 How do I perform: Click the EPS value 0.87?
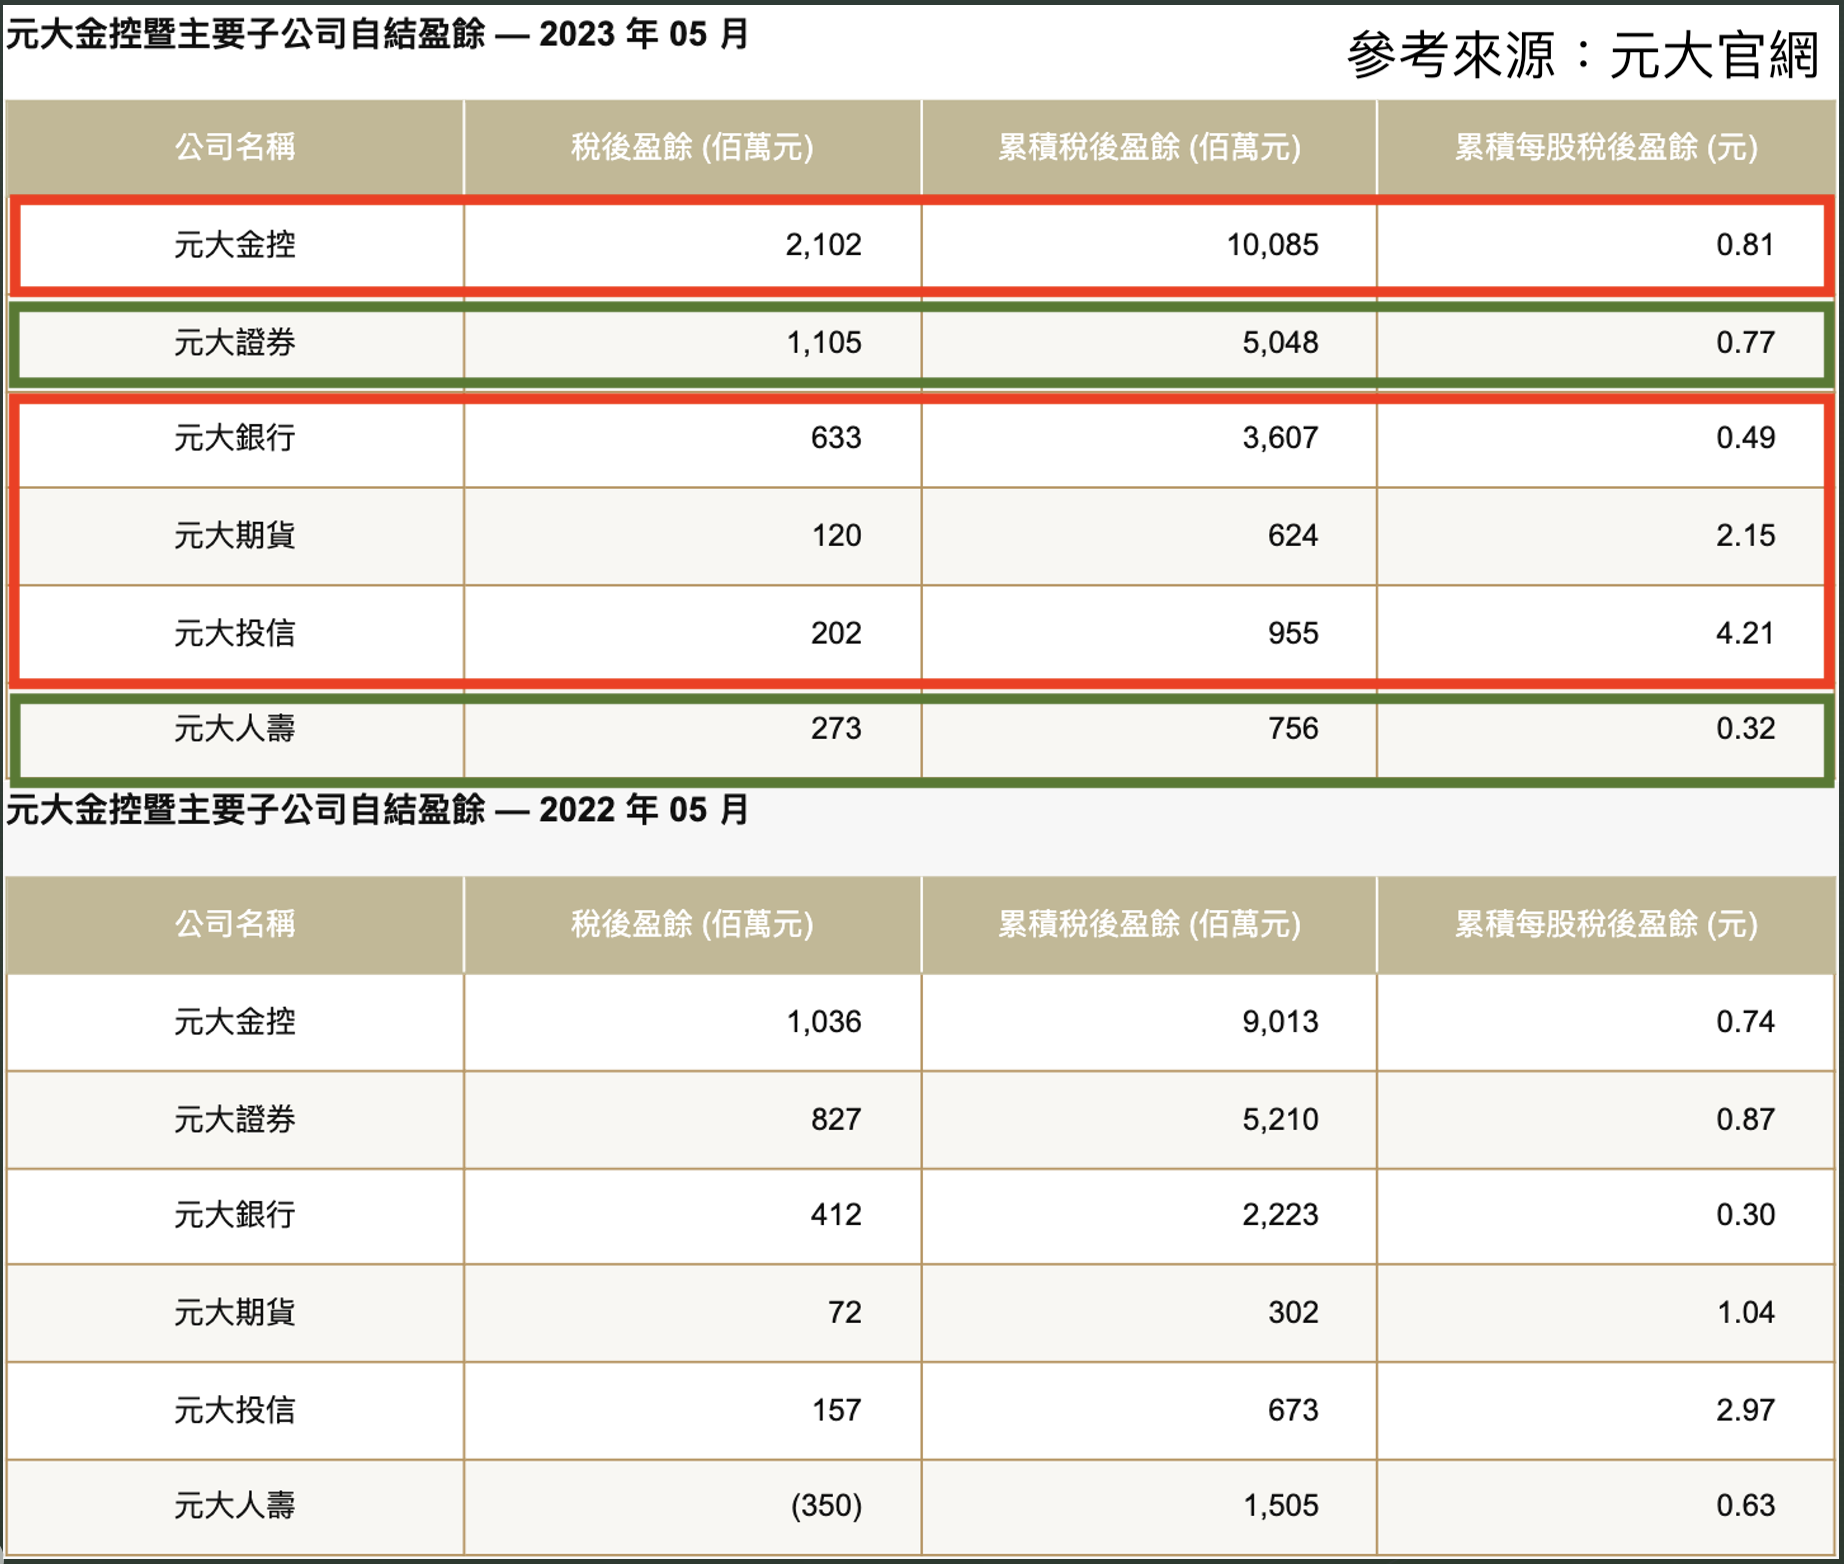(1746, 1120)
